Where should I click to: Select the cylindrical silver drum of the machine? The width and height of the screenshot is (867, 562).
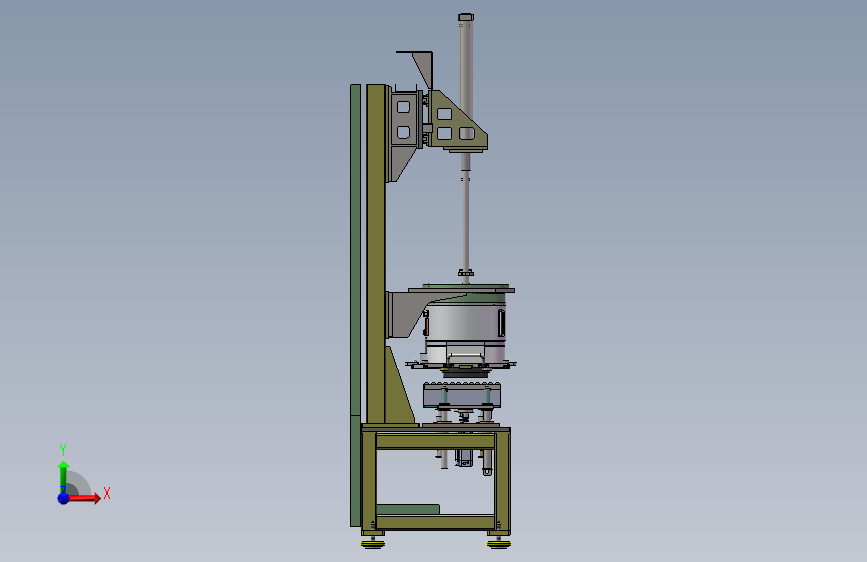pyautogui.click(x=466, y=324)
